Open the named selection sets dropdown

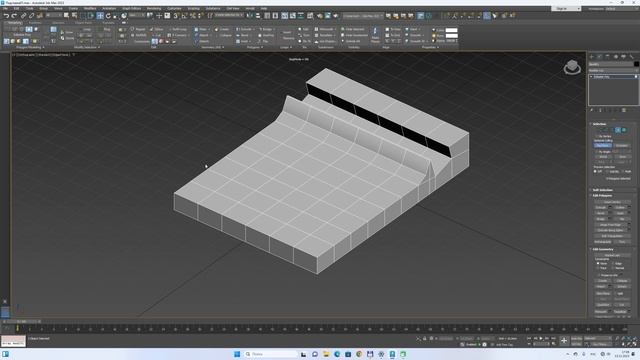click(229, 16)
